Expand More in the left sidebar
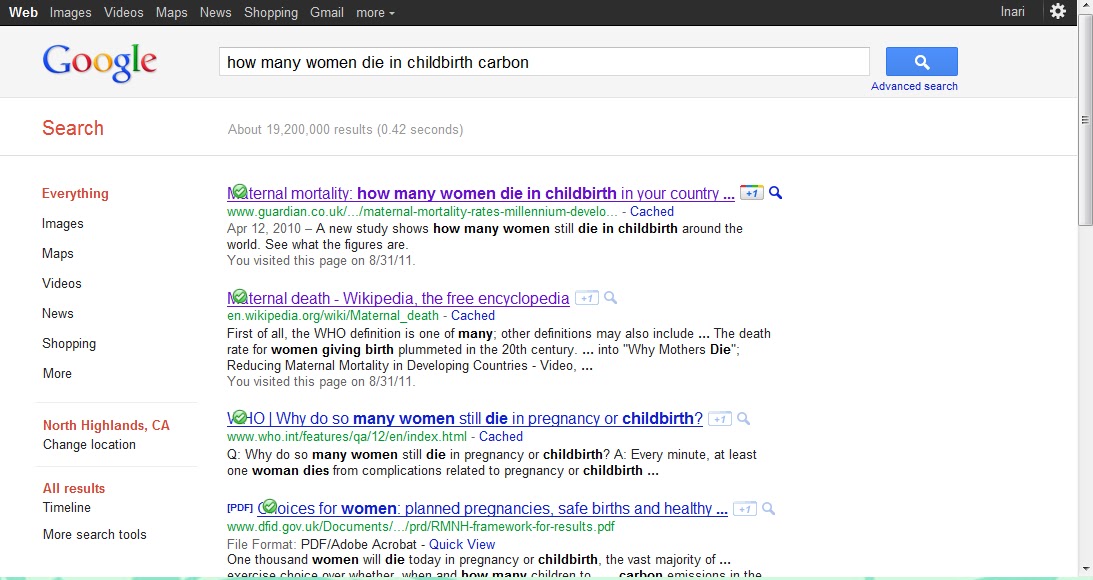 [x=57, y=374]
